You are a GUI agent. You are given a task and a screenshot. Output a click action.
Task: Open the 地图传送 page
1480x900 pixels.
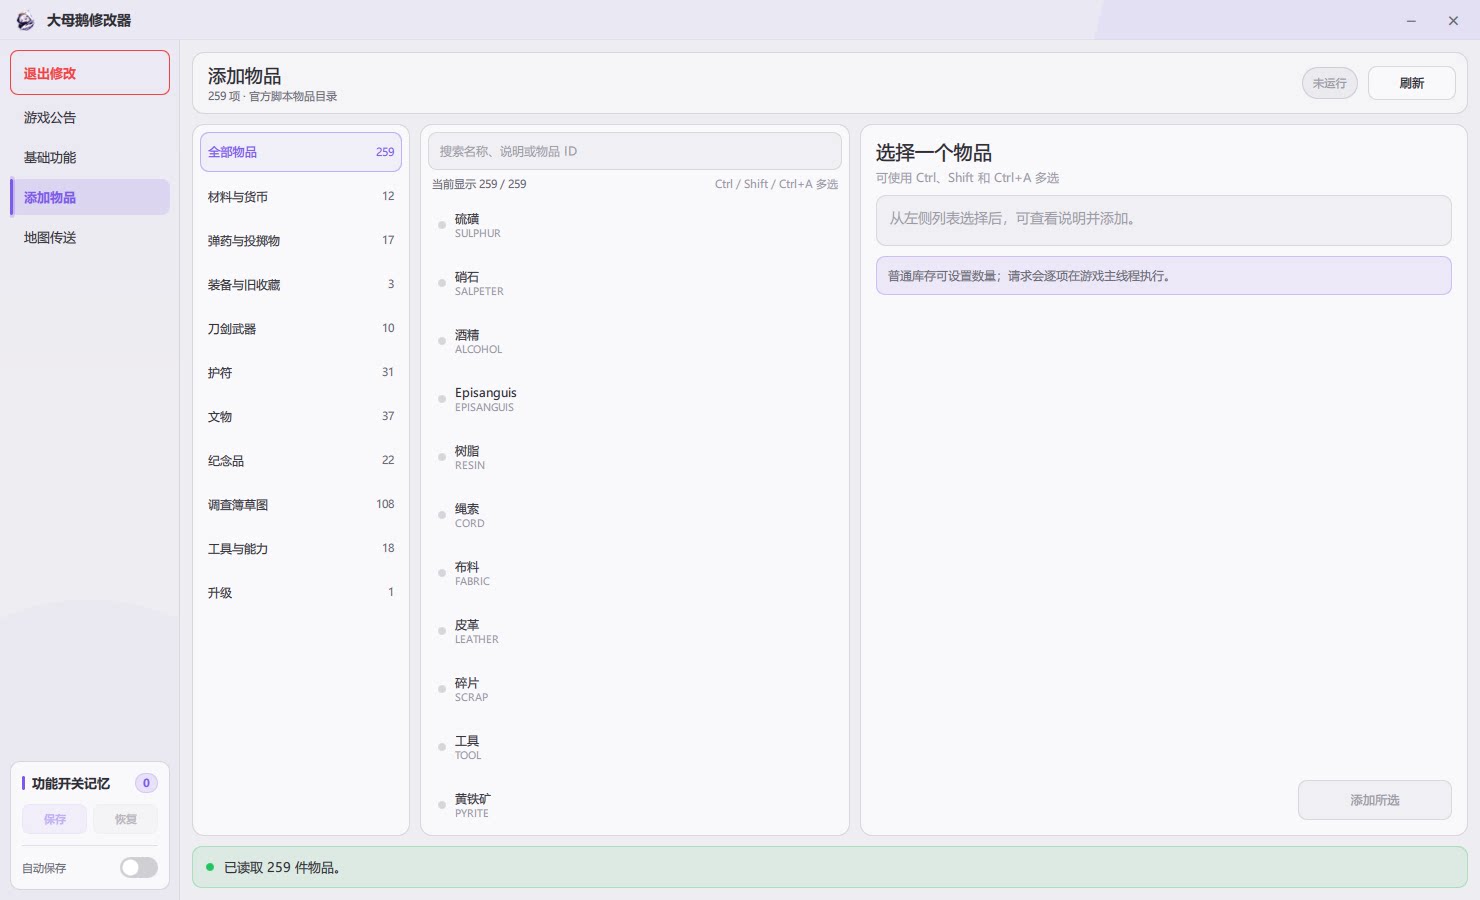90,237
